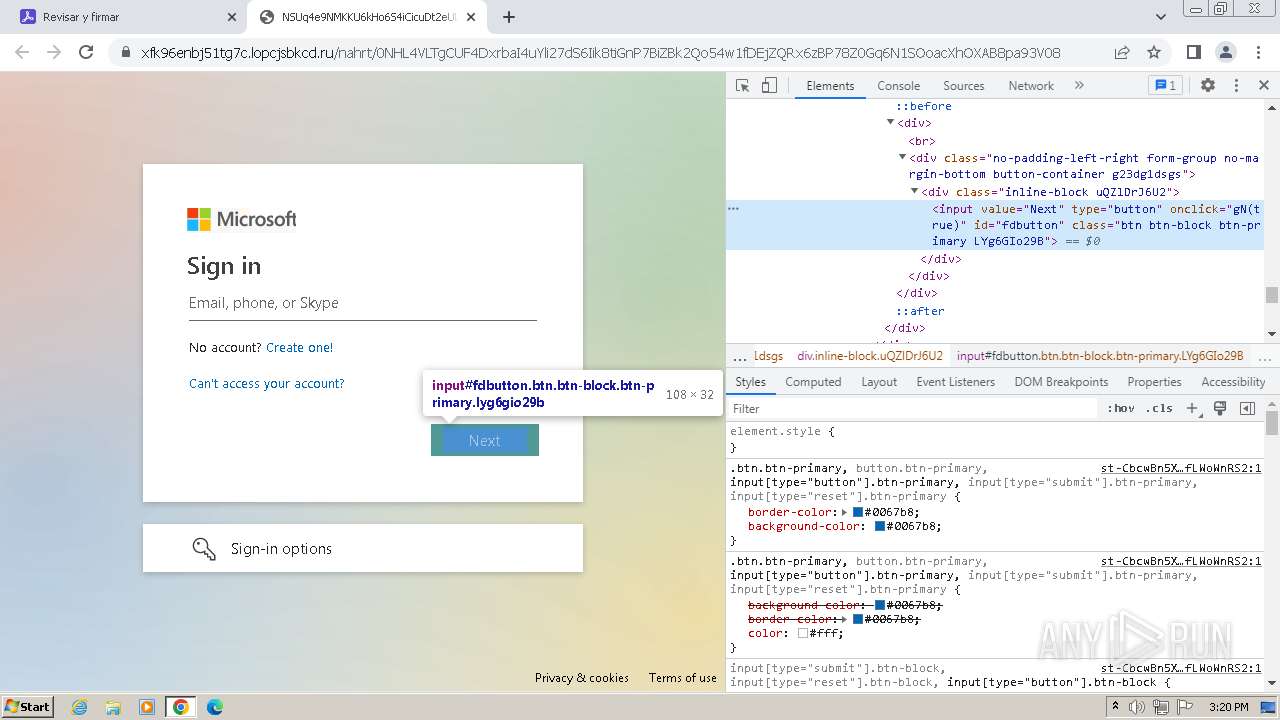Screen dimensions: 1280x720
Task: Open the Layout tab
Action: click(879, 382)
